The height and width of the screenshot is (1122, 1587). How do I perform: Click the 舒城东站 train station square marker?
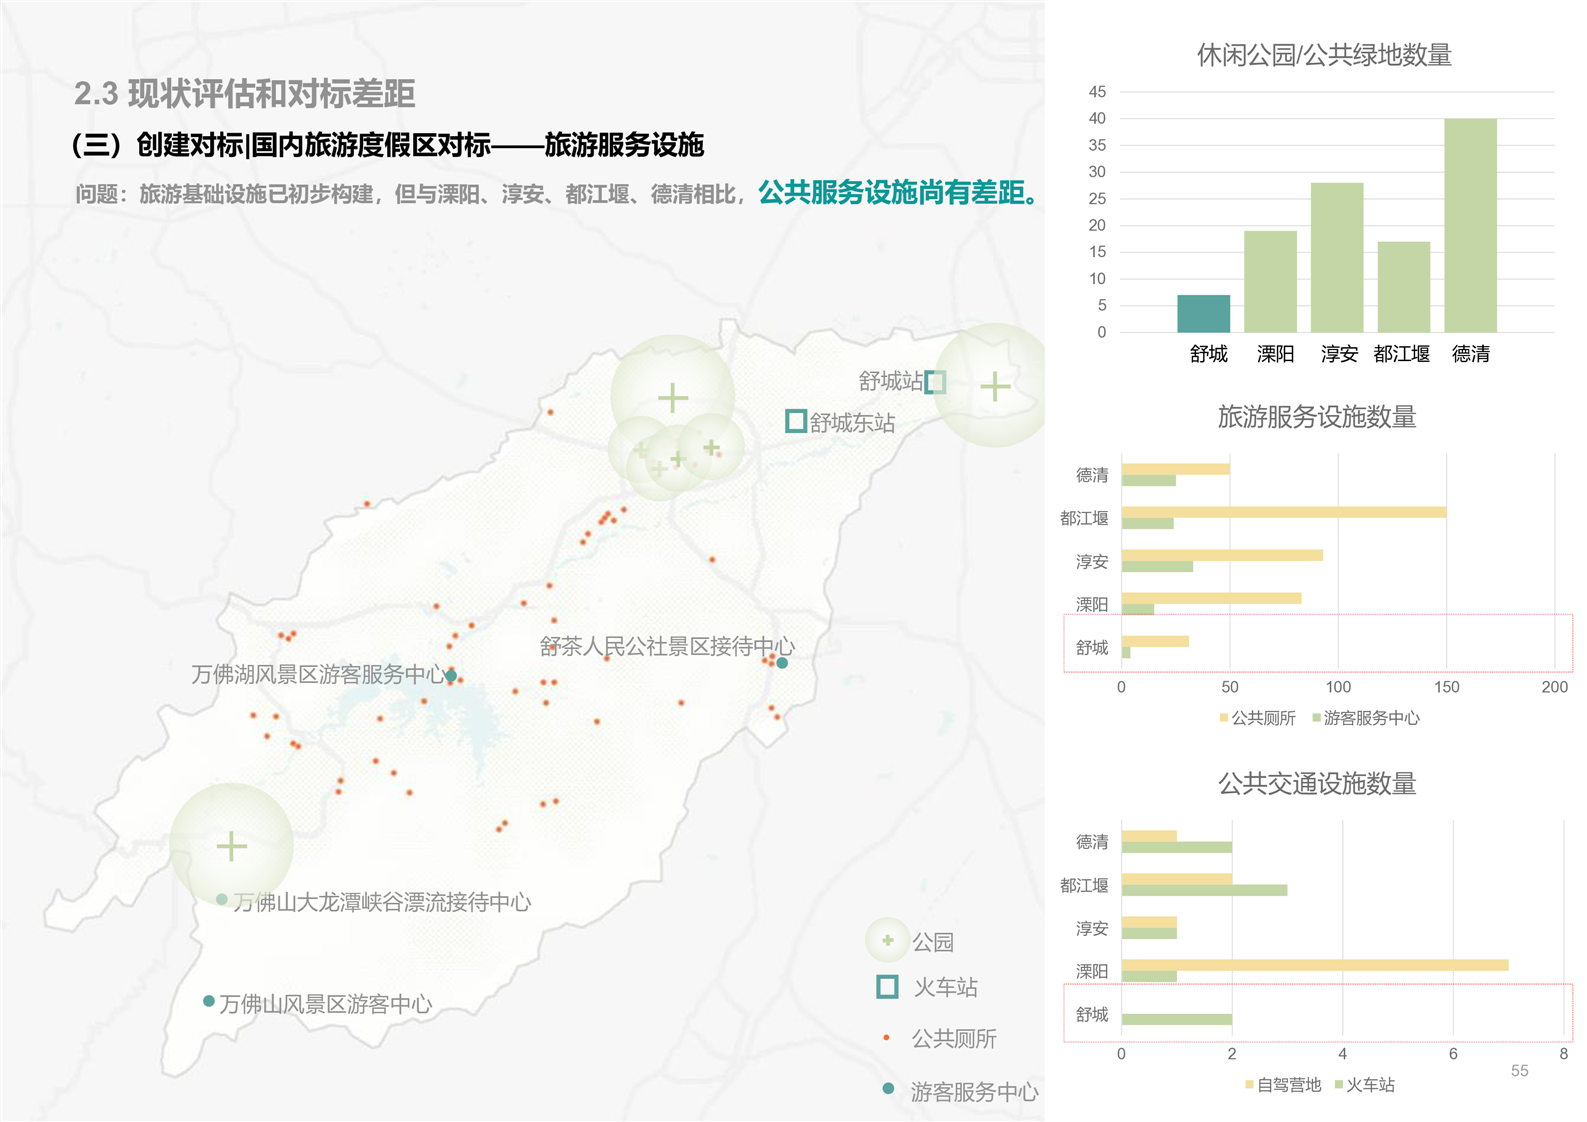pos(795,421)
